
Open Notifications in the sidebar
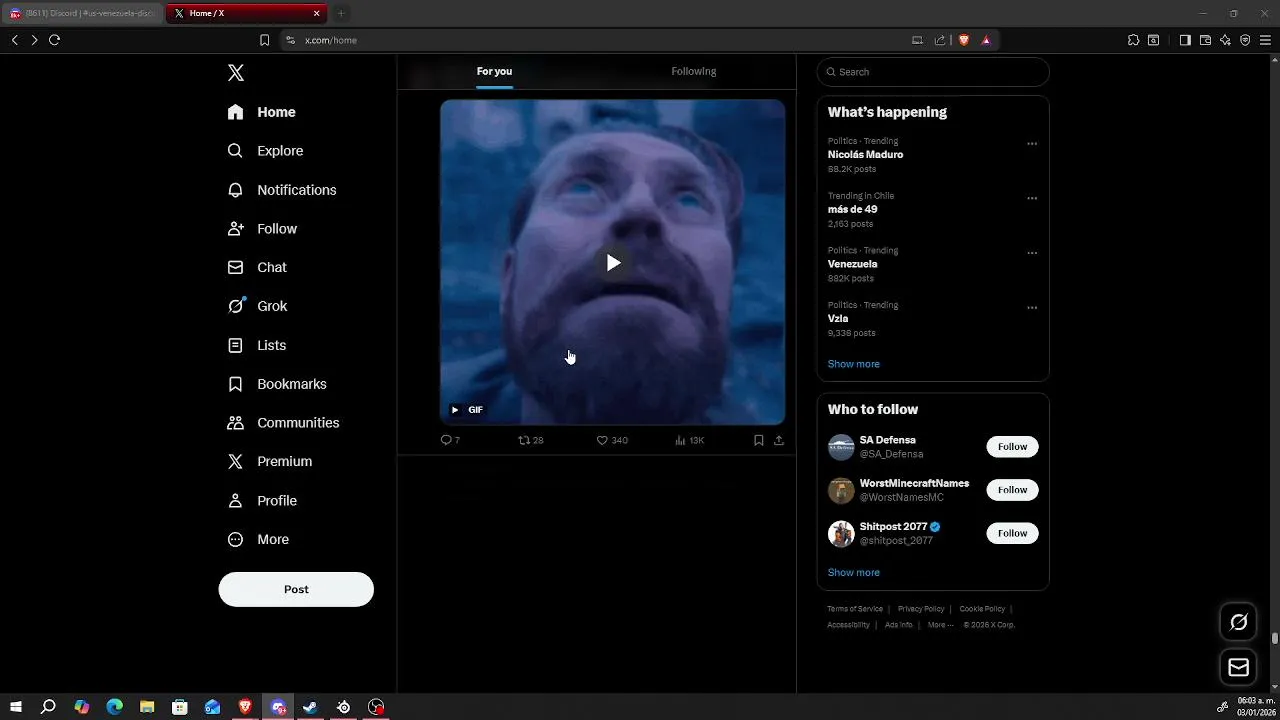point(281,190)
